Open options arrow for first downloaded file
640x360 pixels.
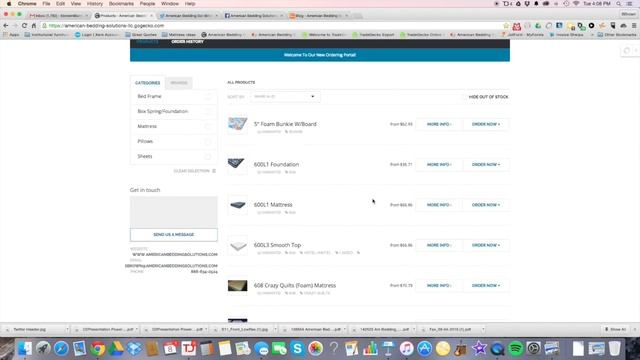coord(67,329)
